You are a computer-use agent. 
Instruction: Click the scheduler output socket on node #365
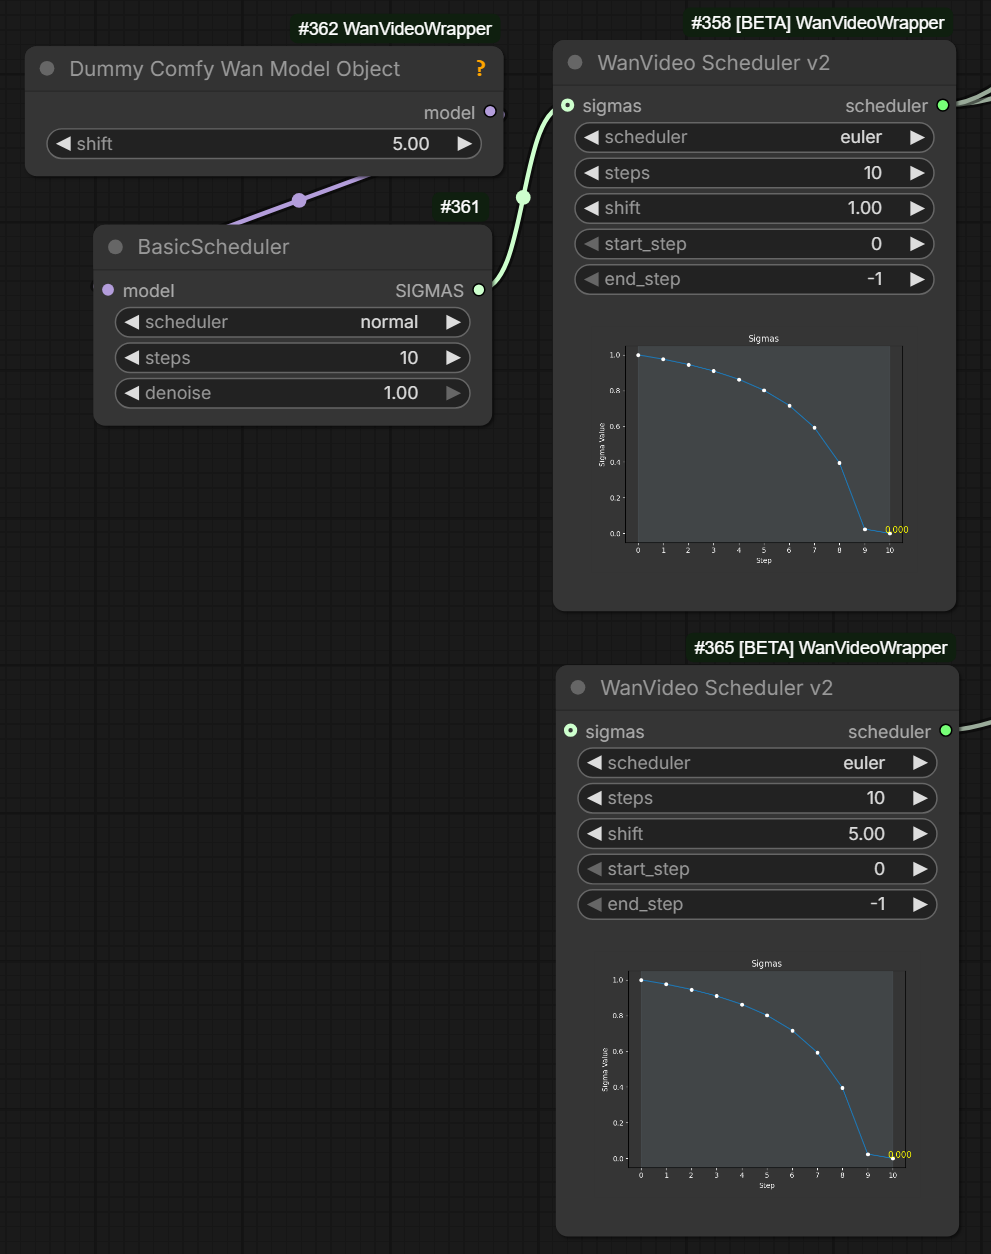(945, 731)
